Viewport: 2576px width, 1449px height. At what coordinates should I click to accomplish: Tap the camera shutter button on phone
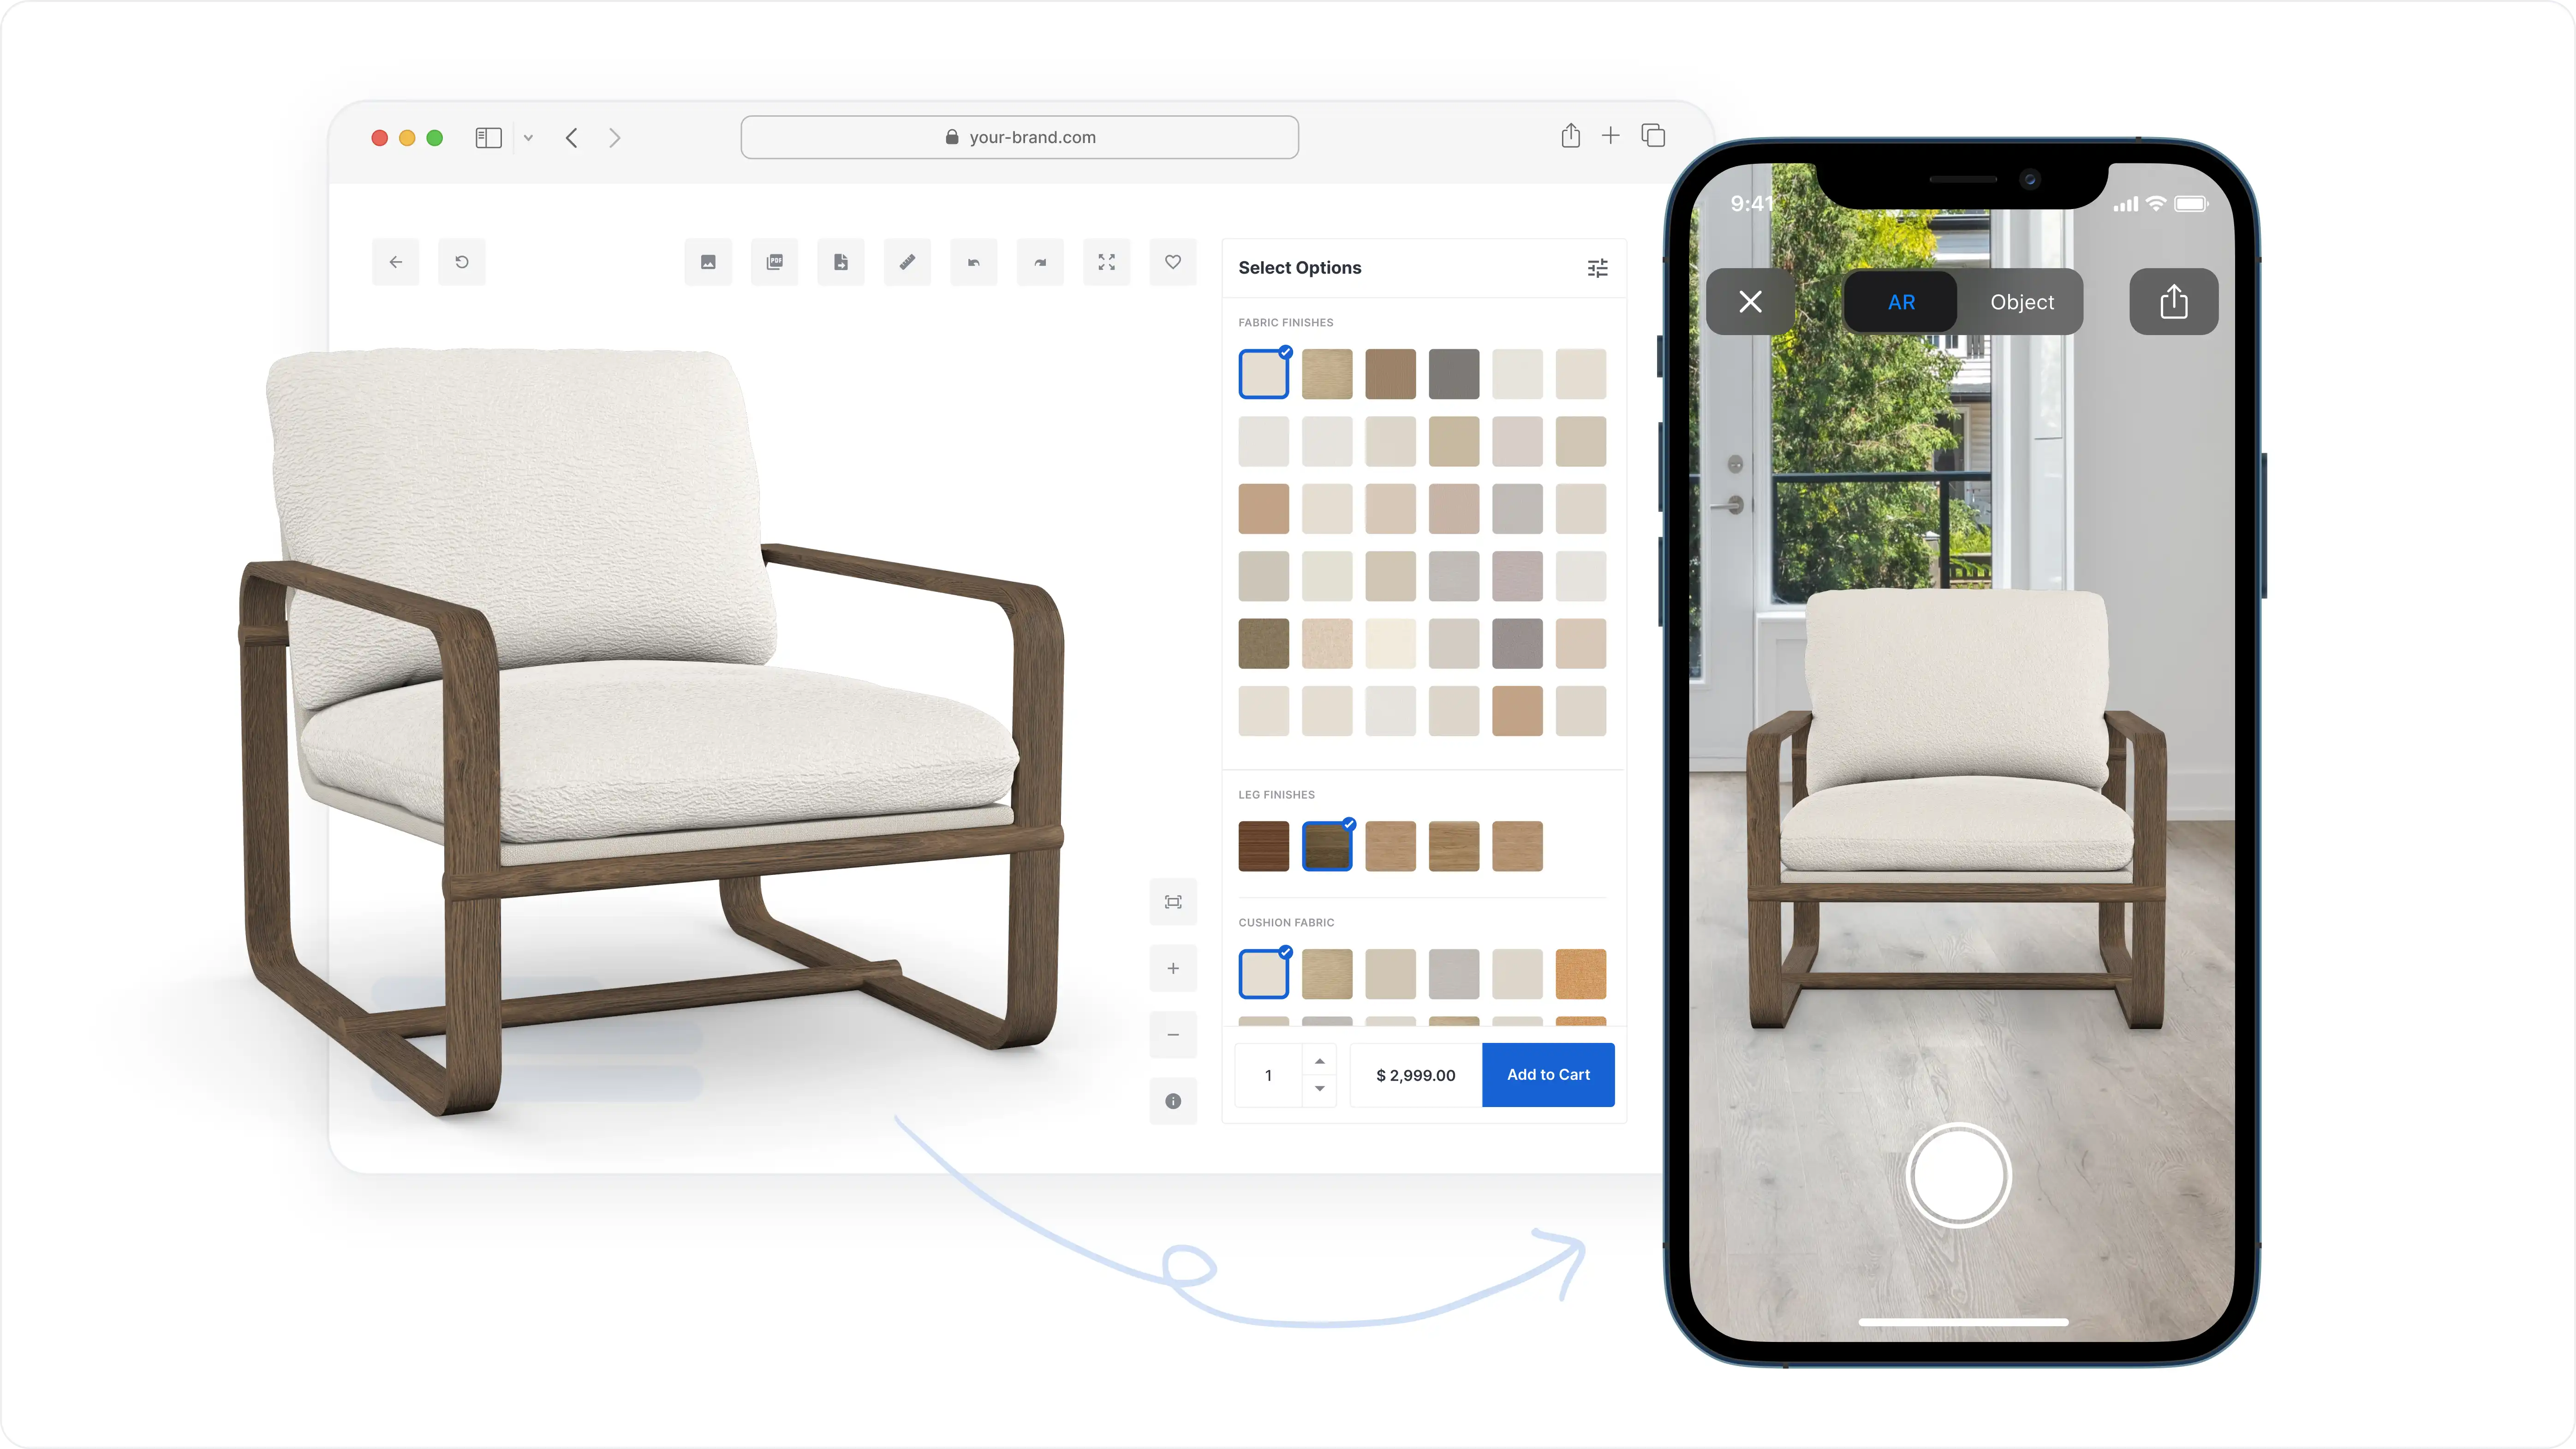tap(1959, 1176)
